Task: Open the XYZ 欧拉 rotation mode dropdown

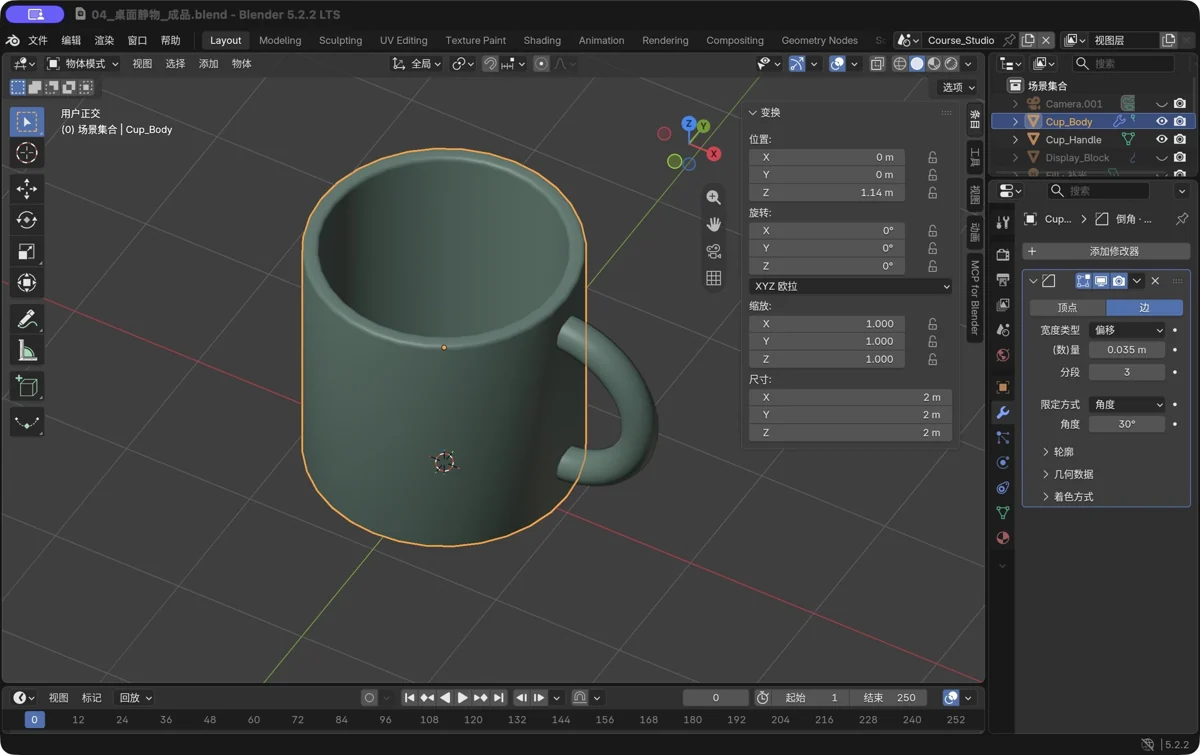Action: 851,287
